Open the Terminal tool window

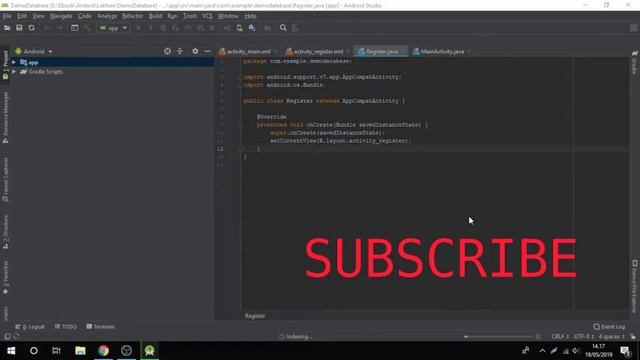coord(100,327)
